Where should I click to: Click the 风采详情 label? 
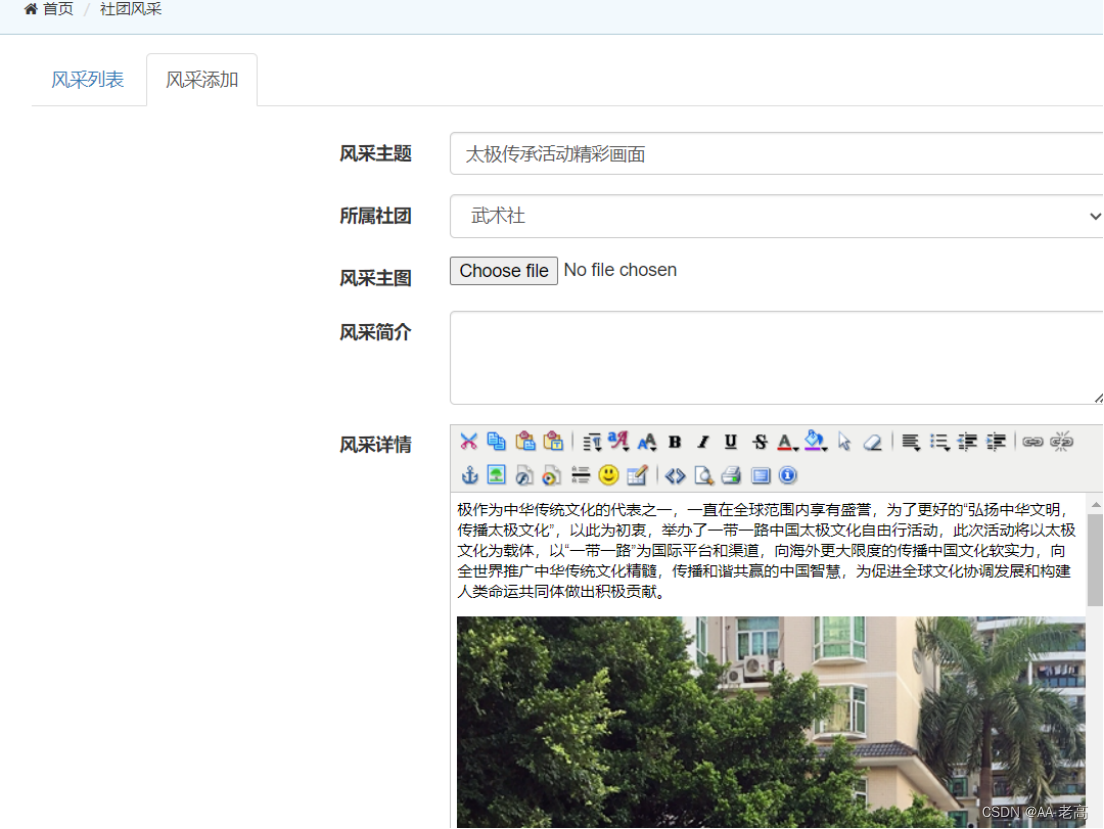click(x=375, y=444)
